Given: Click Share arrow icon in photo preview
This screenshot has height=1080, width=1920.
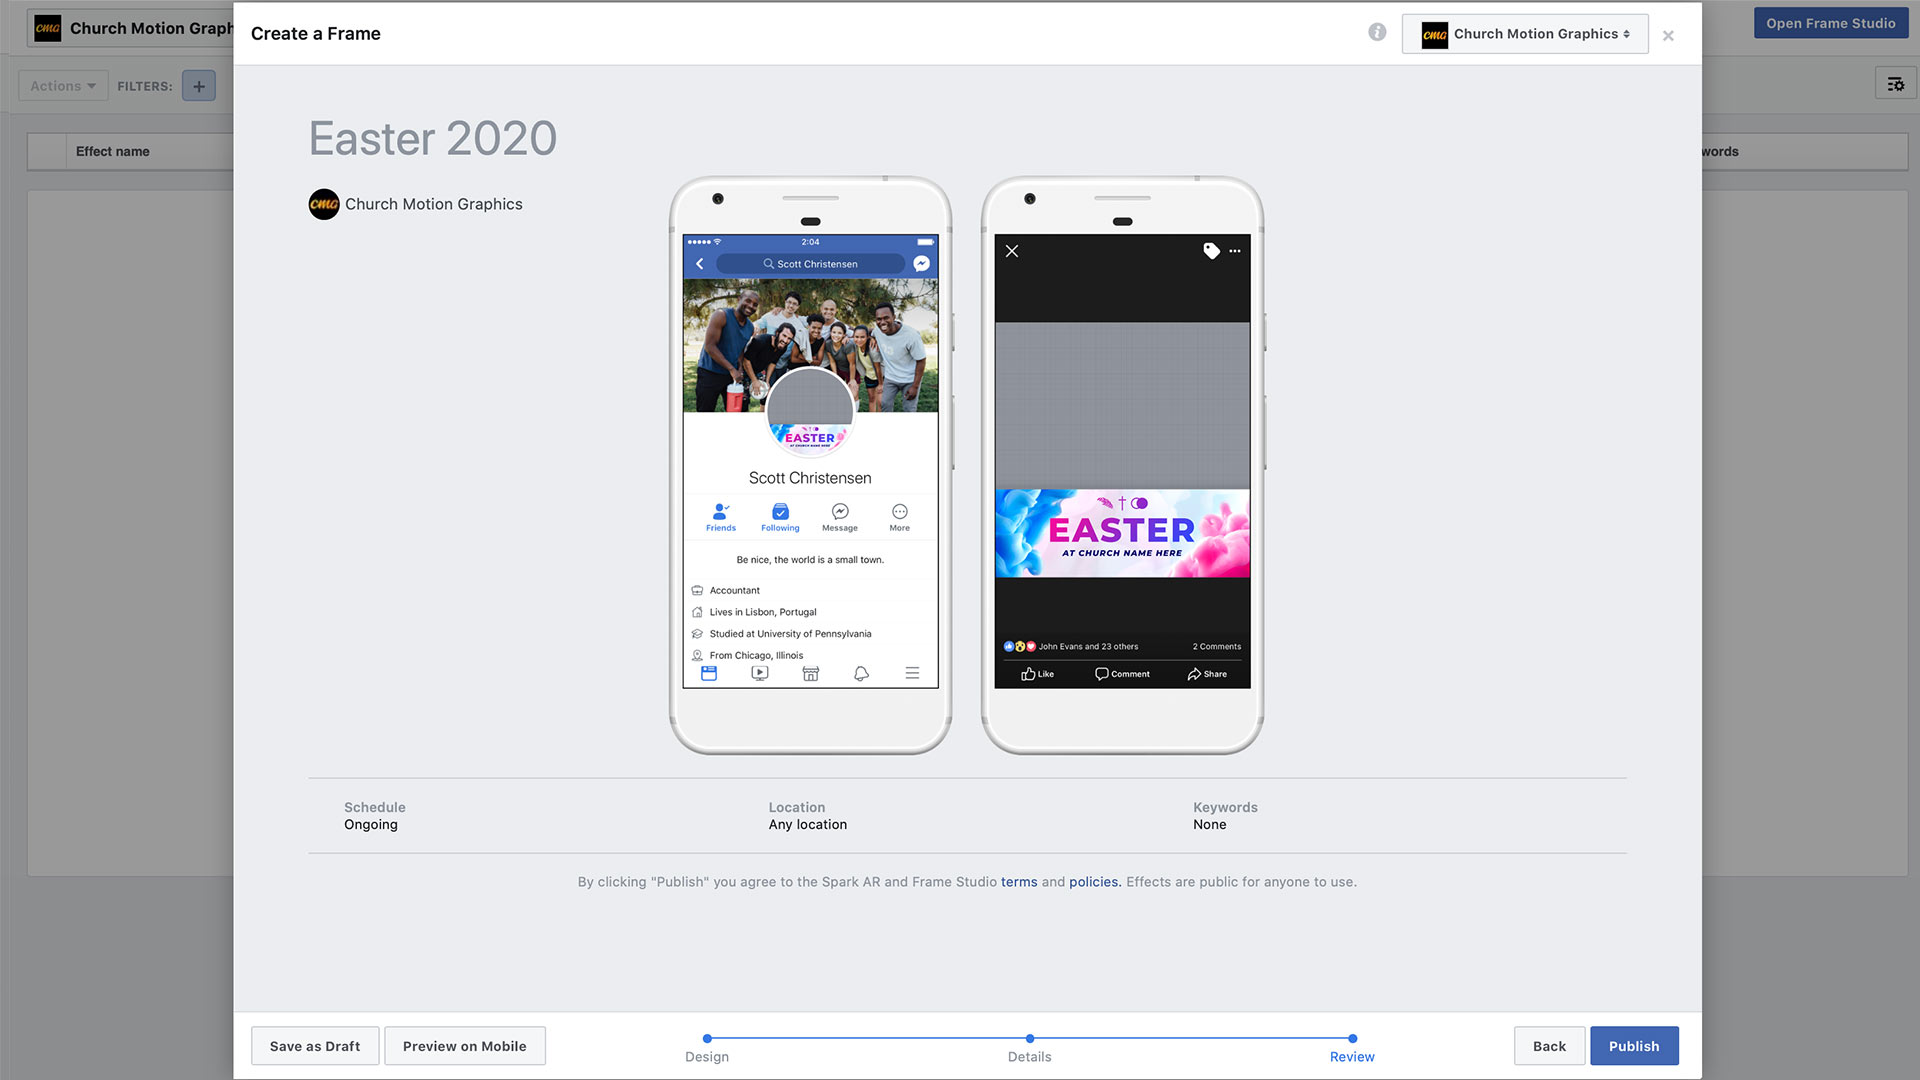Looking at the screenshot, I should 1194,674.
